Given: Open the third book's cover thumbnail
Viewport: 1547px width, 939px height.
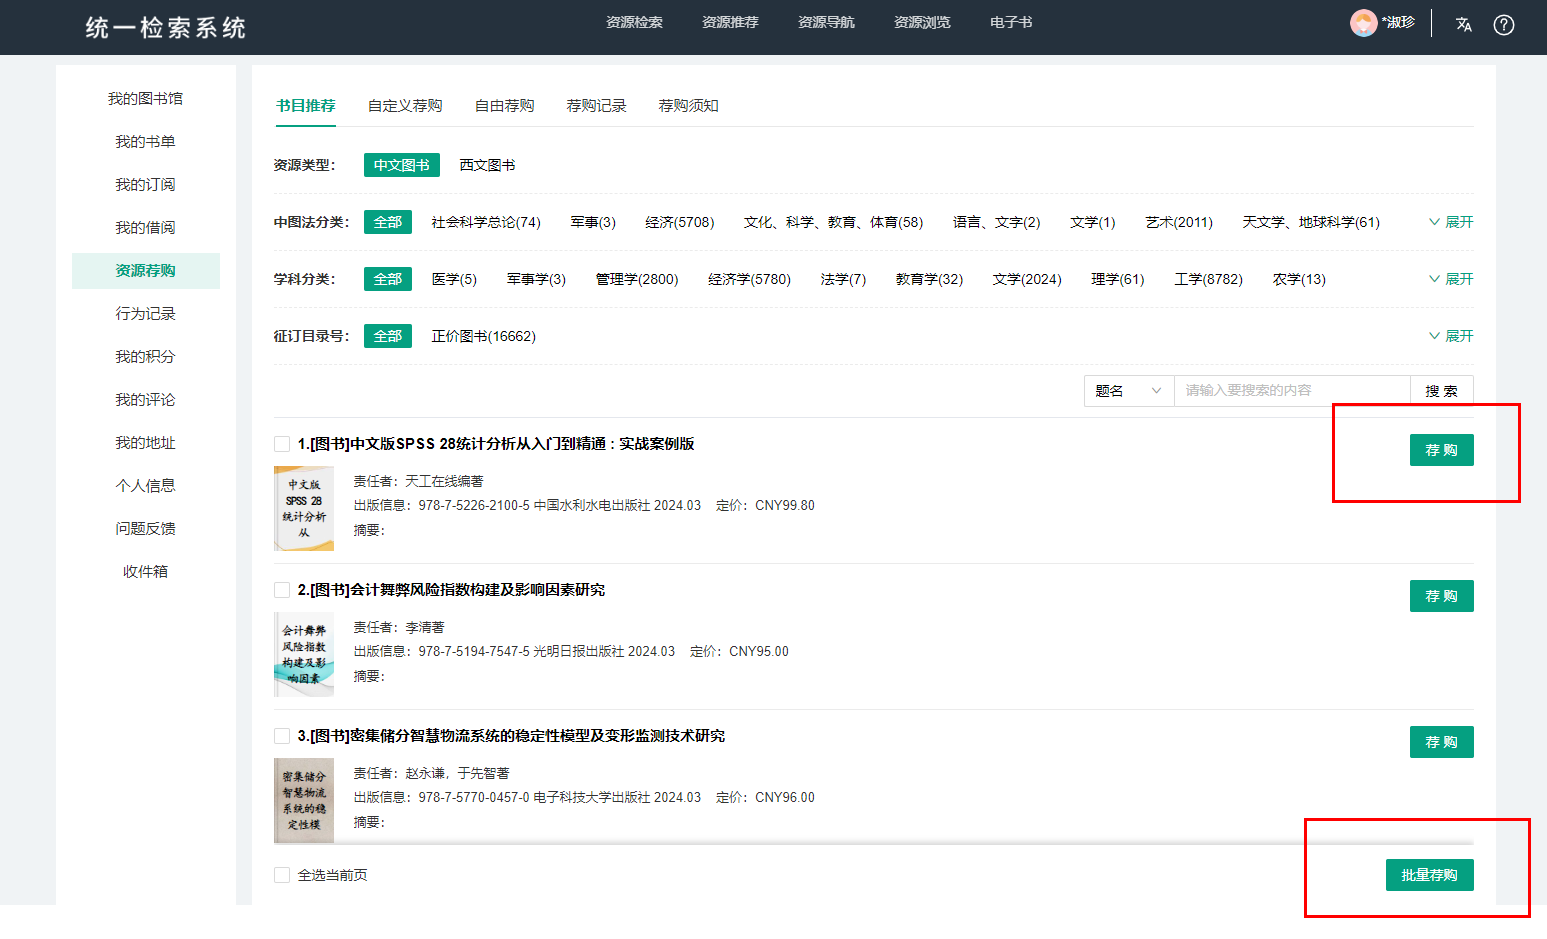Looking at the screenshot, I should (304, 800).
